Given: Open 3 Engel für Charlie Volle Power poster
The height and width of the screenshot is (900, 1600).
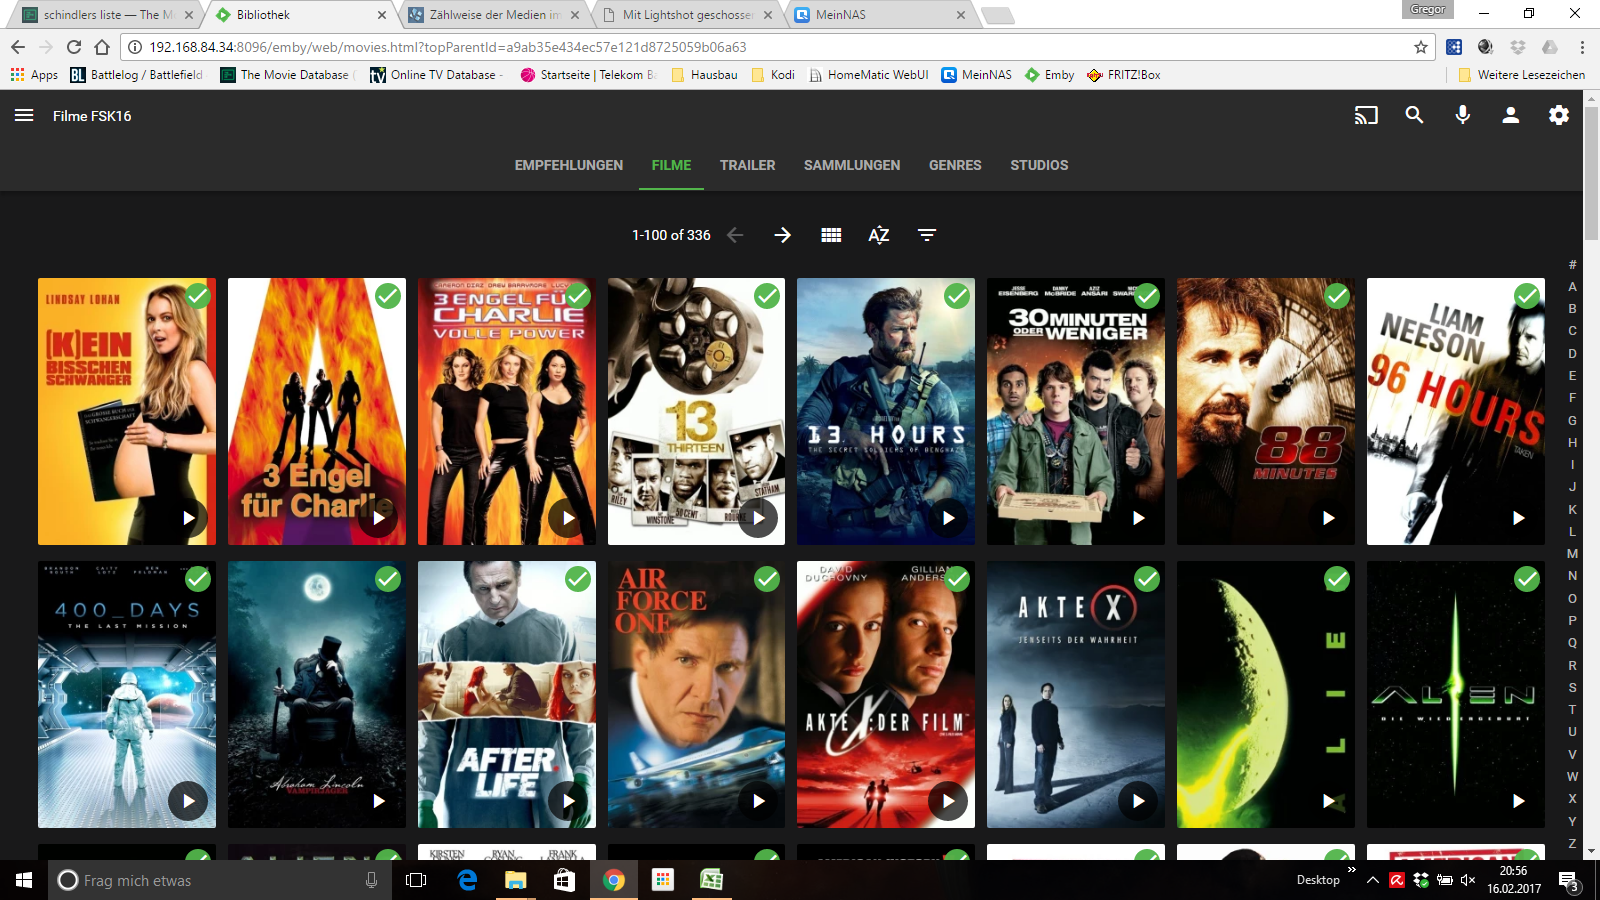Looking at the screenshot, I should pyautogui.click(x=507, y=411).
